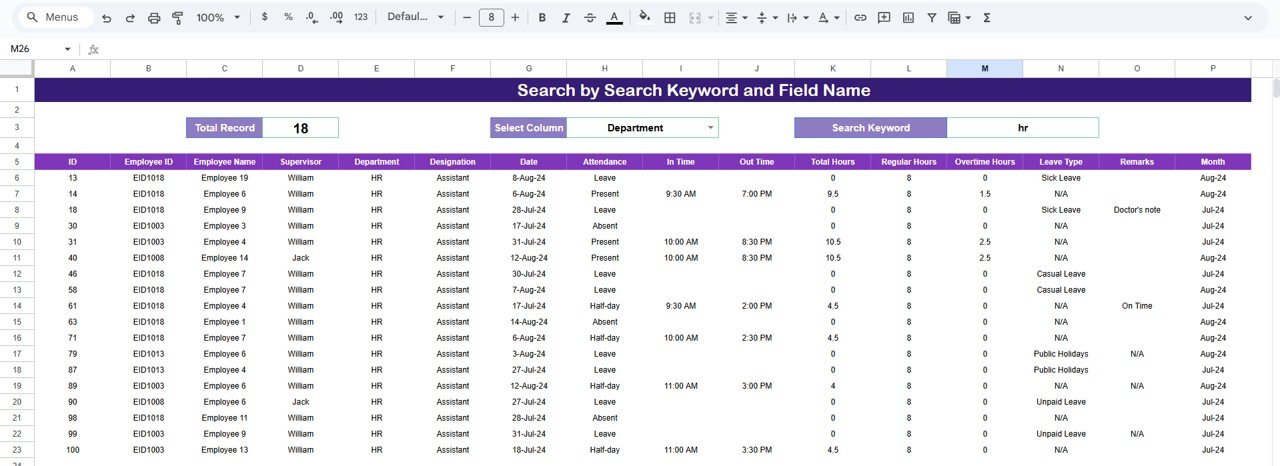Print the spreadsheet with printer icon
Screen dimensions: 1280x466
tap(154, 17)
